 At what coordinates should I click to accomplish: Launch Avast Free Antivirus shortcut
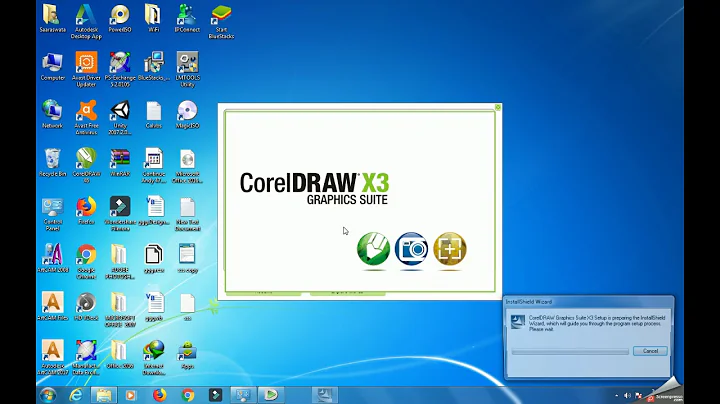[x=86, y=118]
